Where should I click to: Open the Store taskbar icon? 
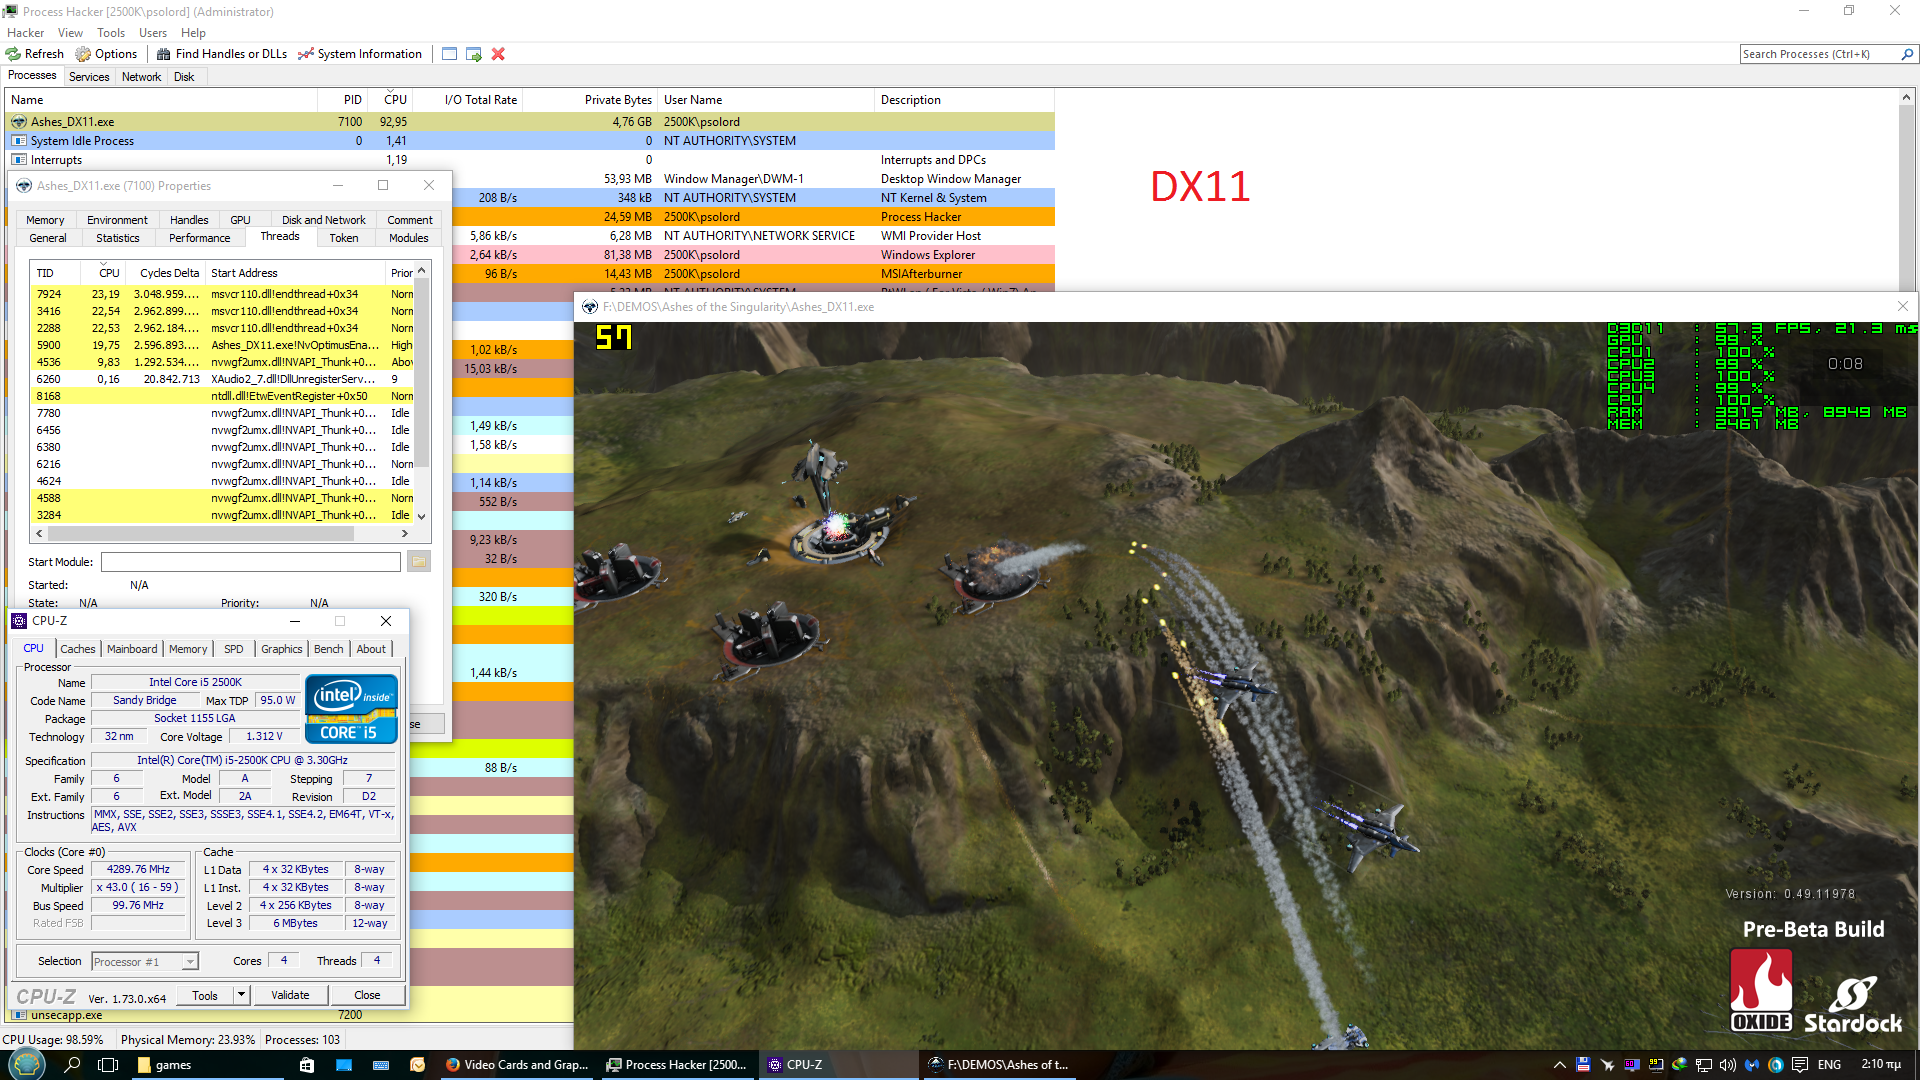(x=307, y=1065)
